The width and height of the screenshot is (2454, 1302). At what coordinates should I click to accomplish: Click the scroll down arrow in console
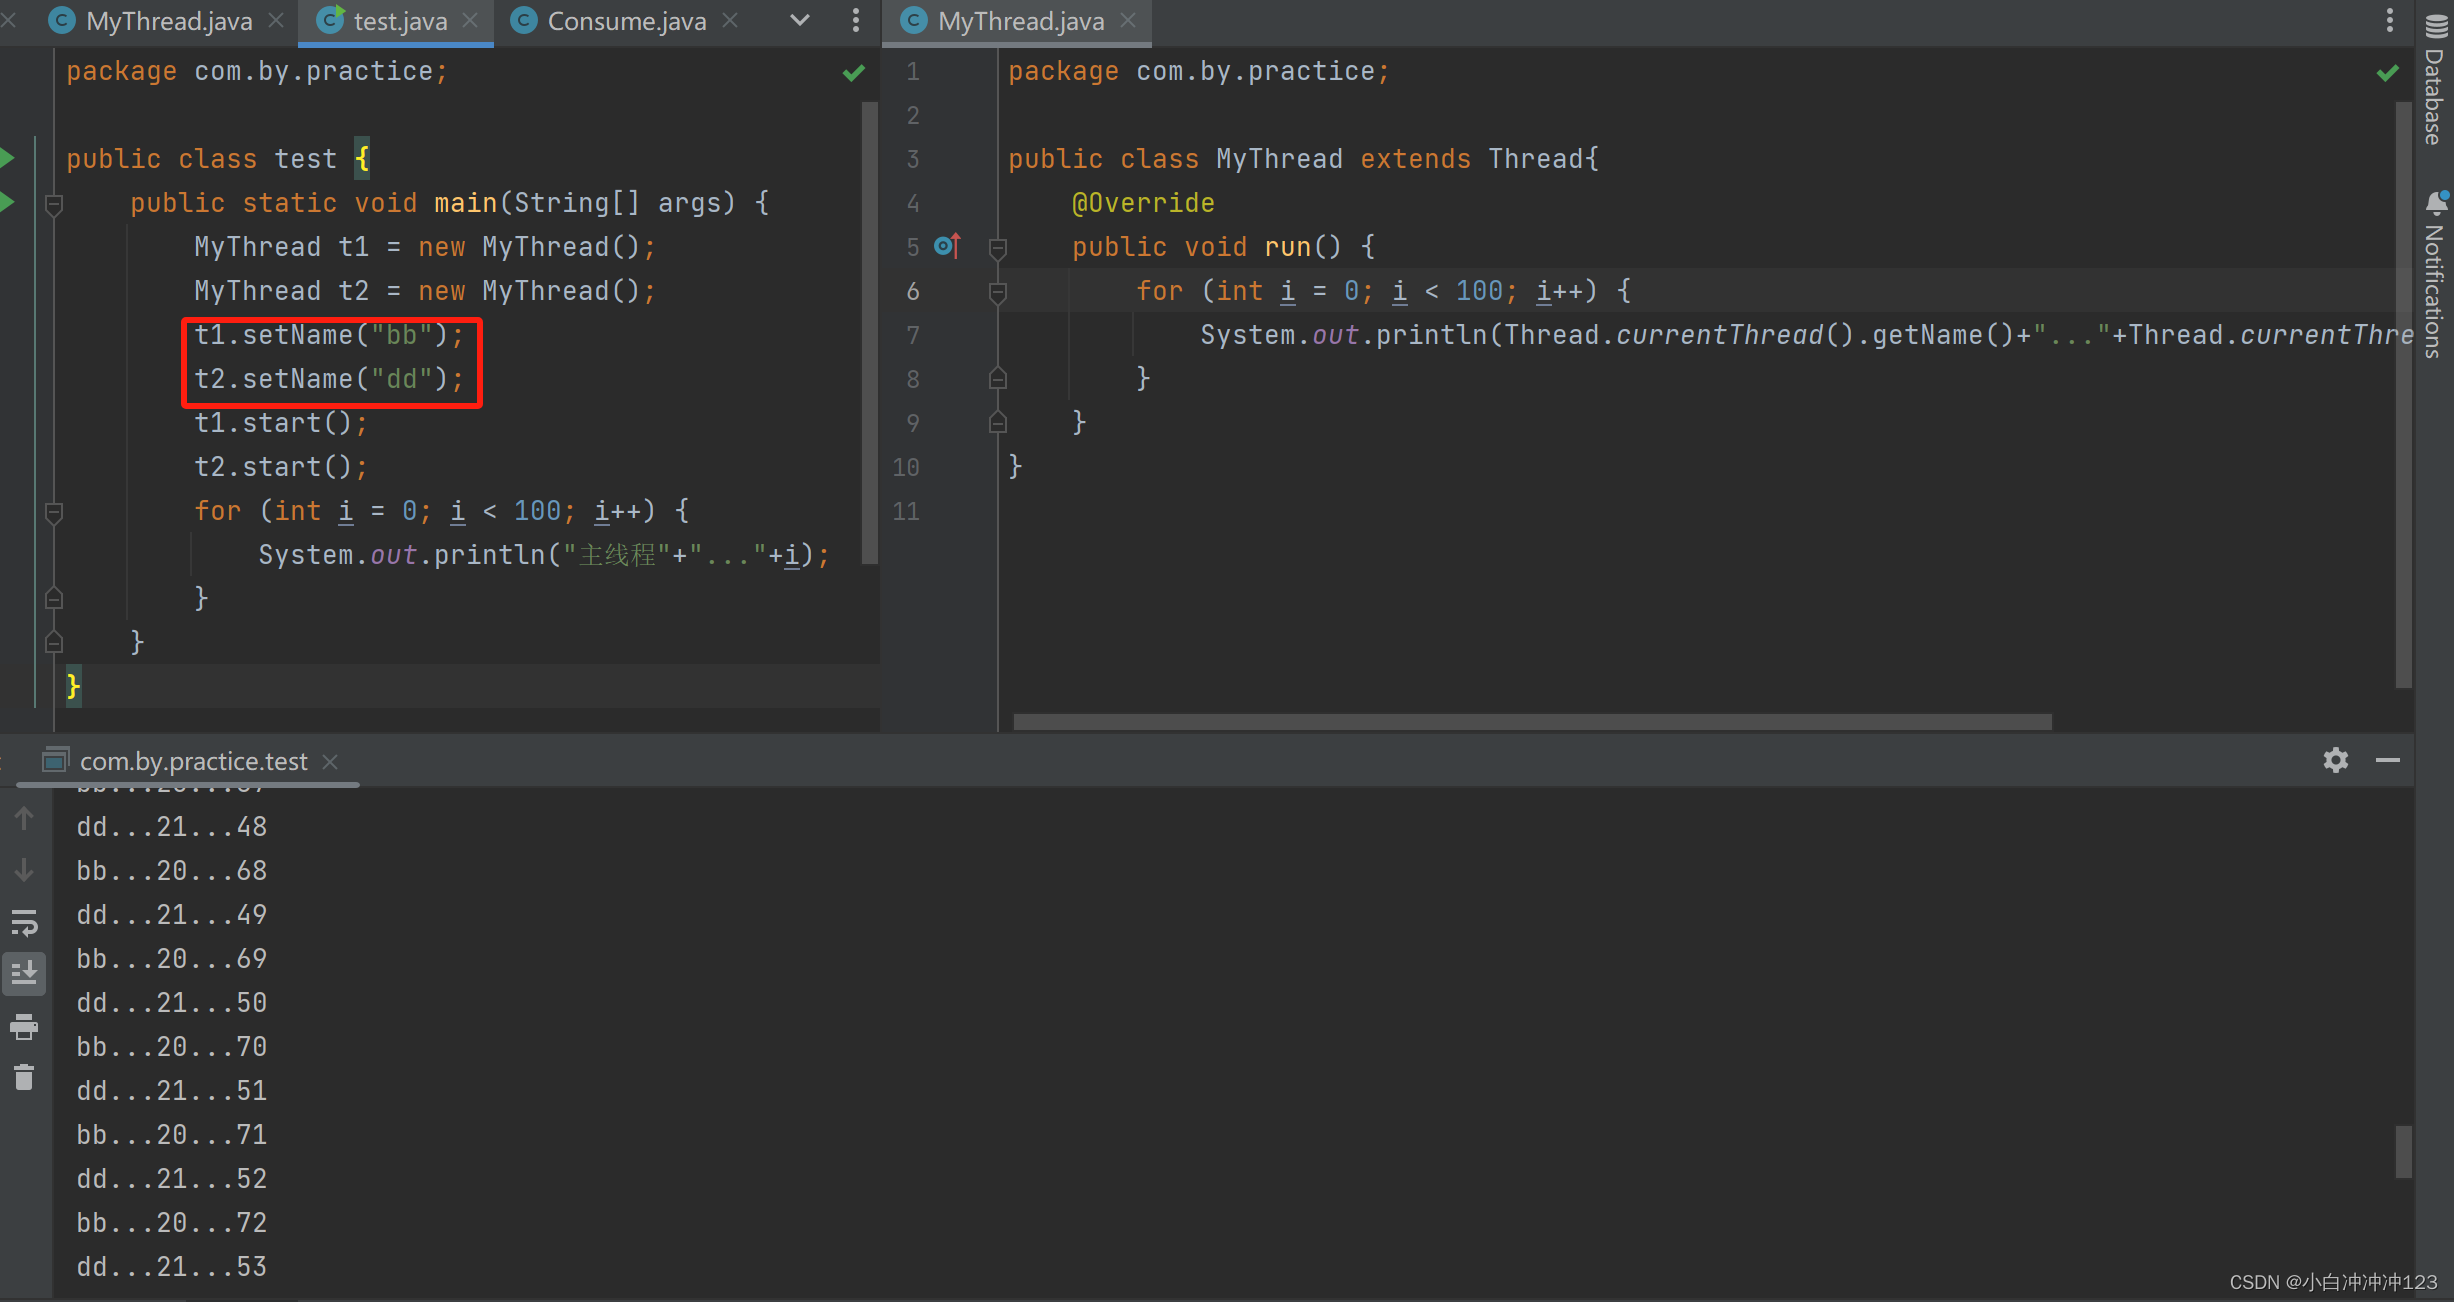[x=24, y=870]
